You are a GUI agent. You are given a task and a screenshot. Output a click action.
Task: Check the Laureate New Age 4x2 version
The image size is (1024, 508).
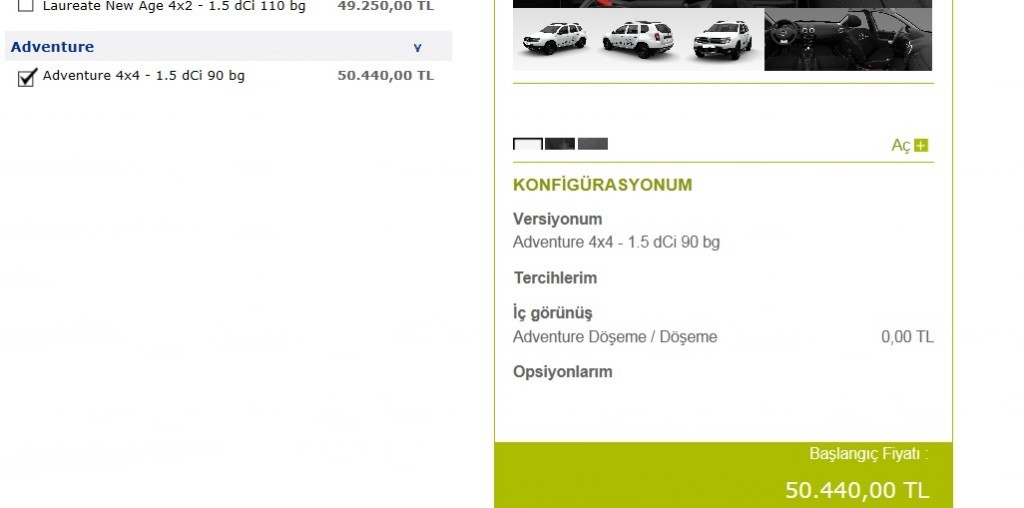point(25,5)
